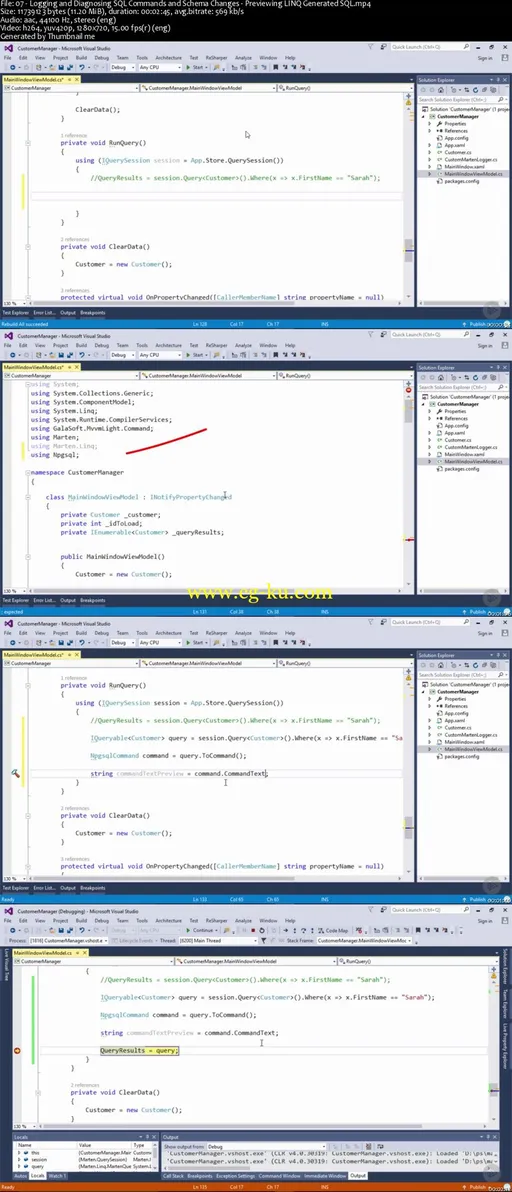Switch to the Watch 1 tab

pos(57,1176)
